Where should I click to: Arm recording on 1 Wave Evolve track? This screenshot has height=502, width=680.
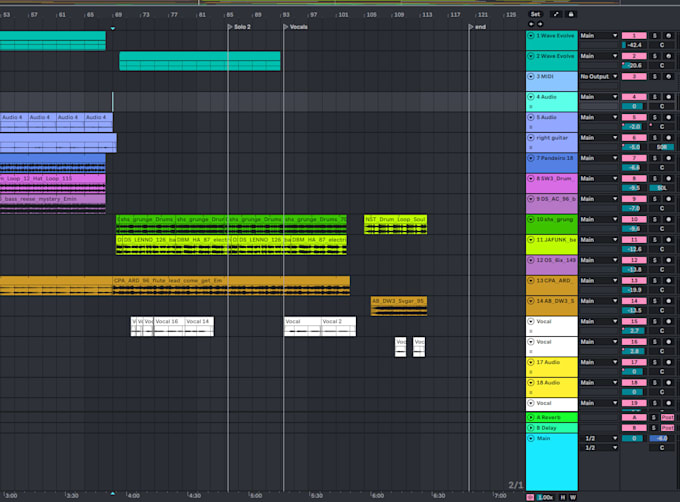668,36
